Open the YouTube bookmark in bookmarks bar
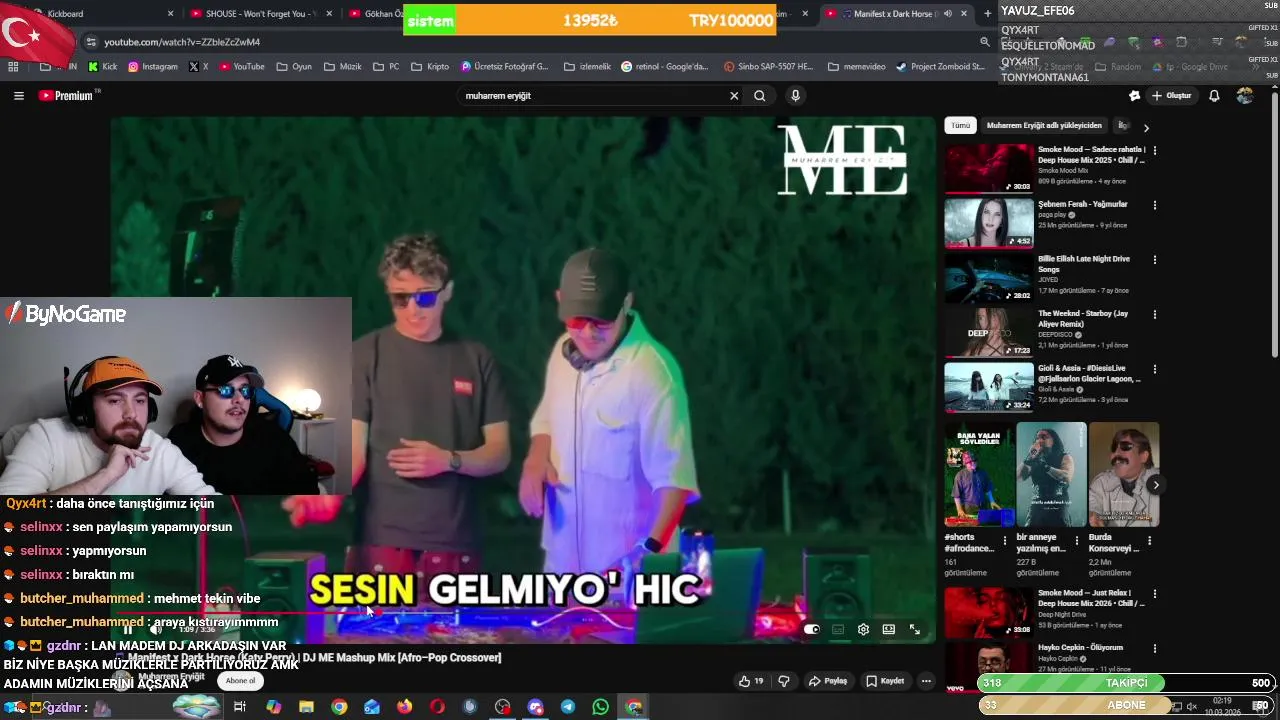 click(x=242, y=67)
